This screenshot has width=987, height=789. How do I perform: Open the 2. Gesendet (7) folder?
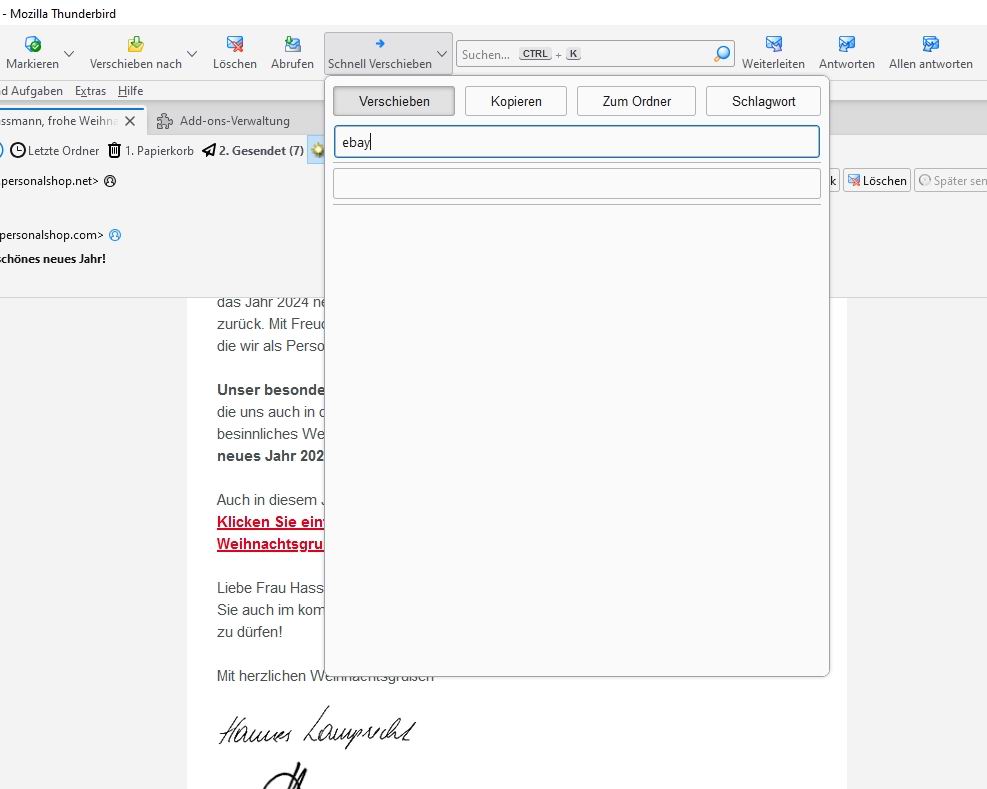(x=261, y=150)
